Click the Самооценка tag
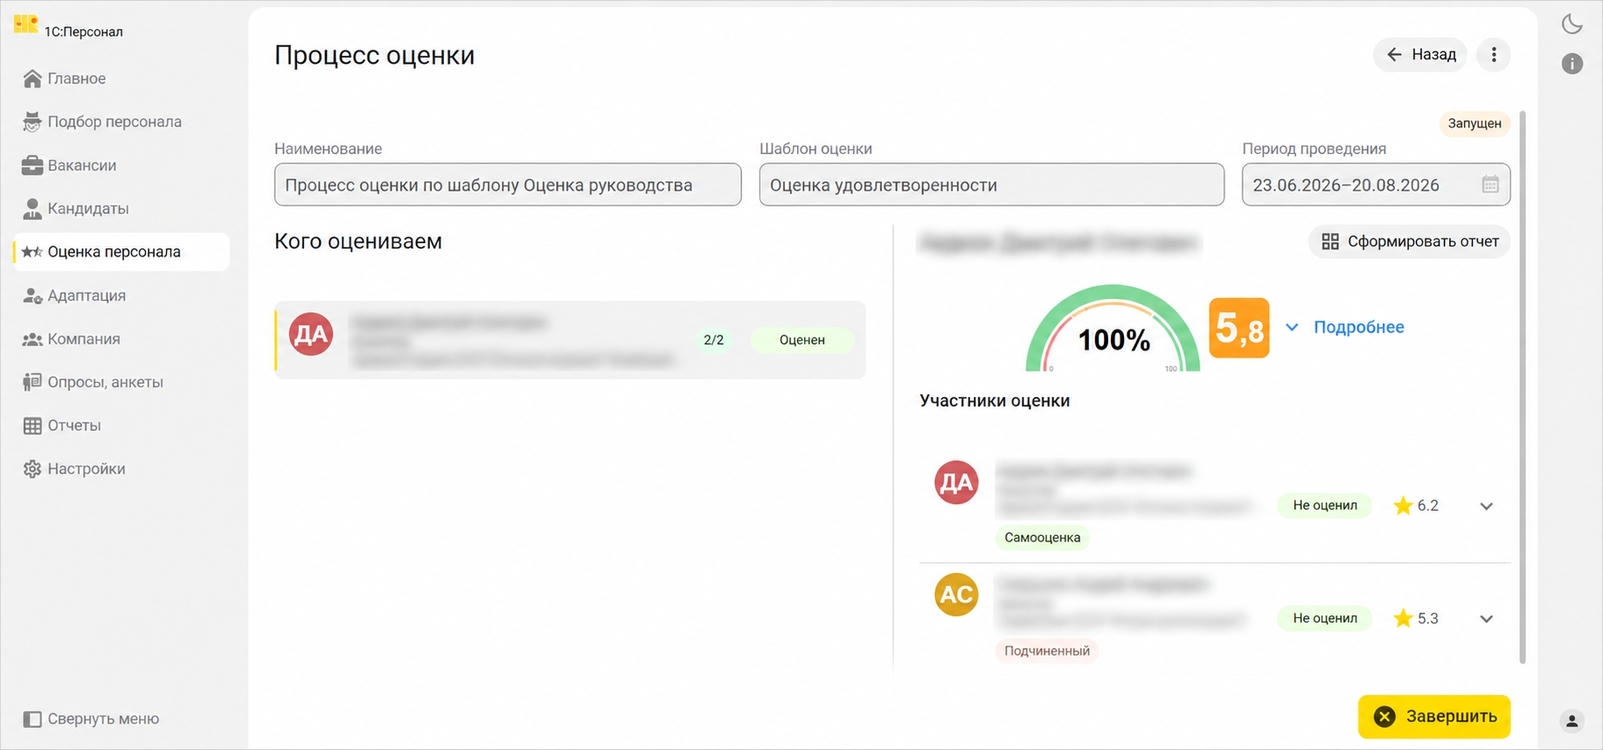1603x750 pixels. pos(1043,538)
